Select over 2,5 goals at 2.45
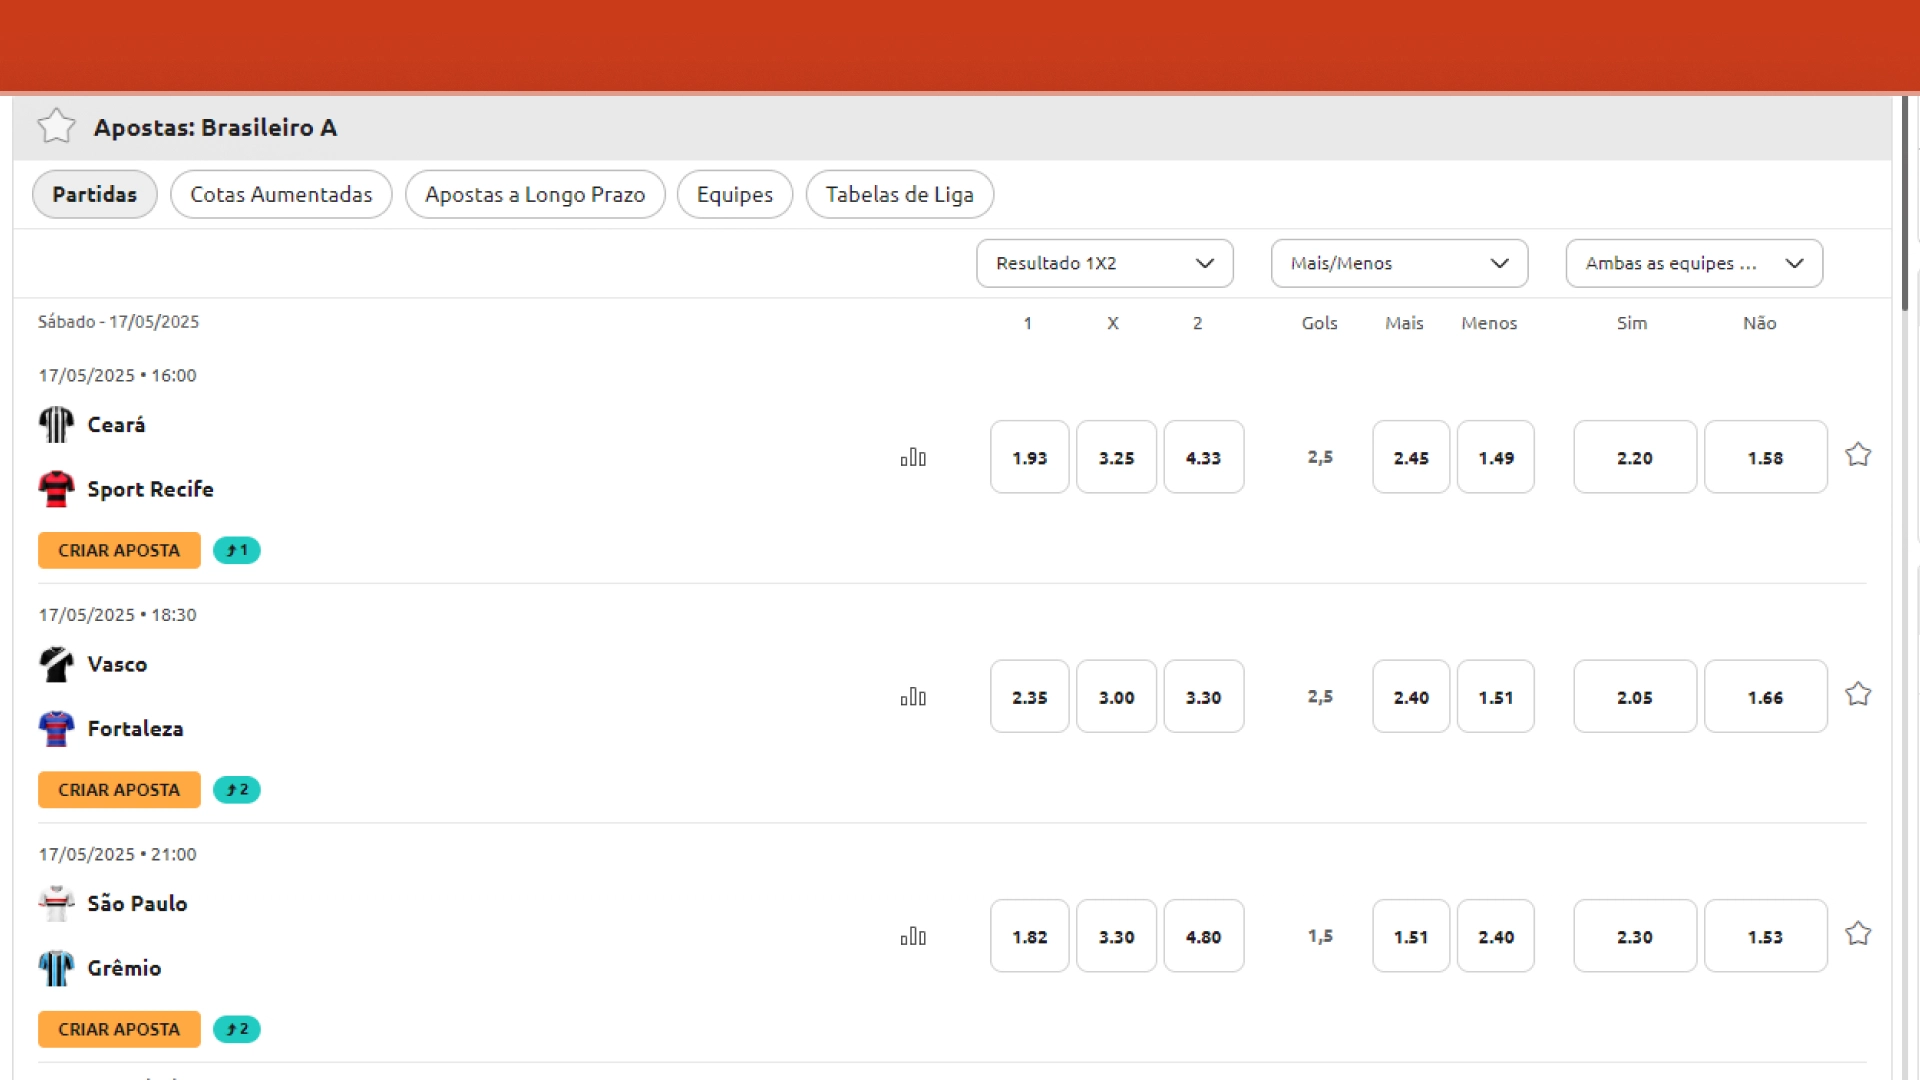1920x1080 pixels. tap(1411, 457)
